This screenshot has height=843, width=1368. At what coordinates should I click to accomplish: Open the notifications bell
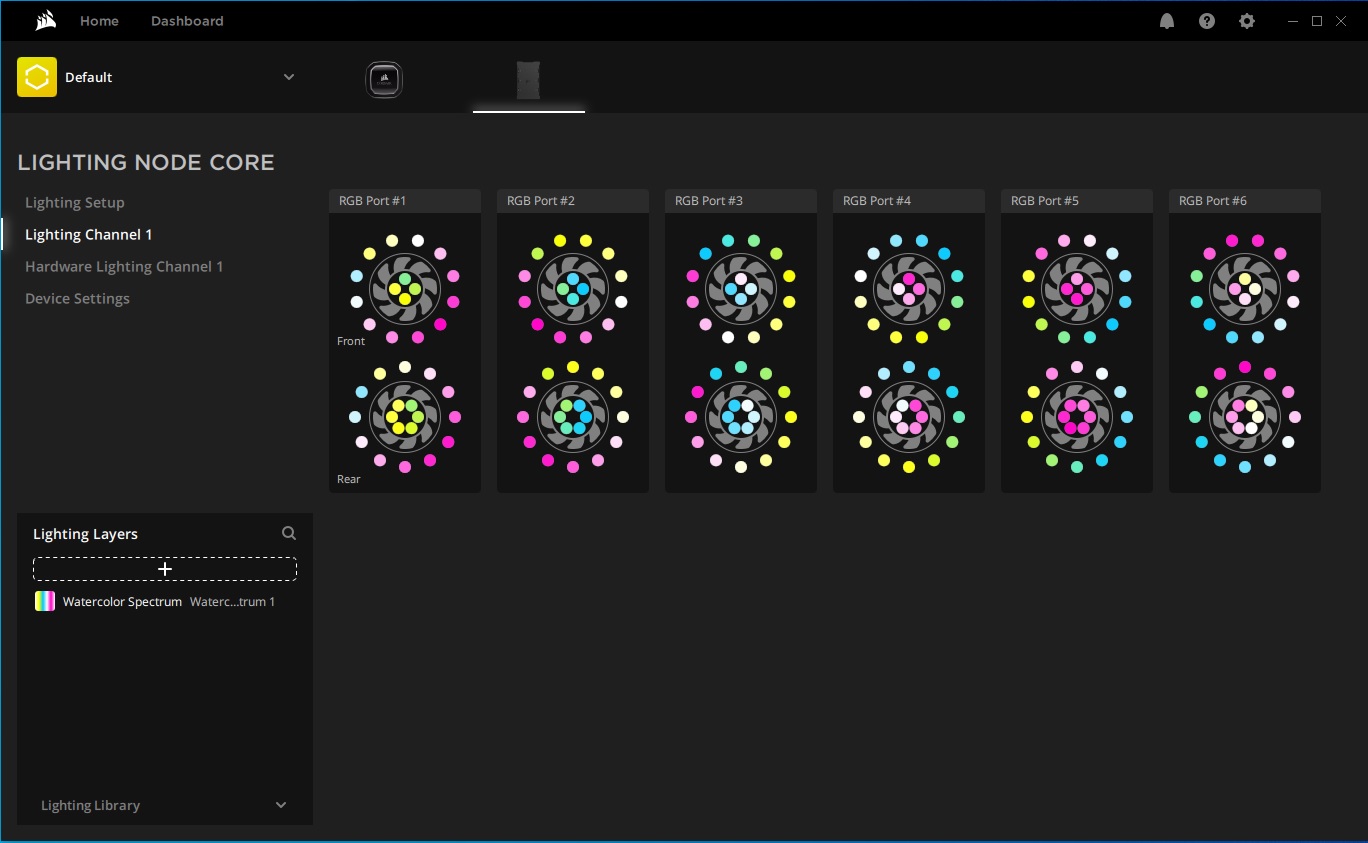(x=1167, y=21)
